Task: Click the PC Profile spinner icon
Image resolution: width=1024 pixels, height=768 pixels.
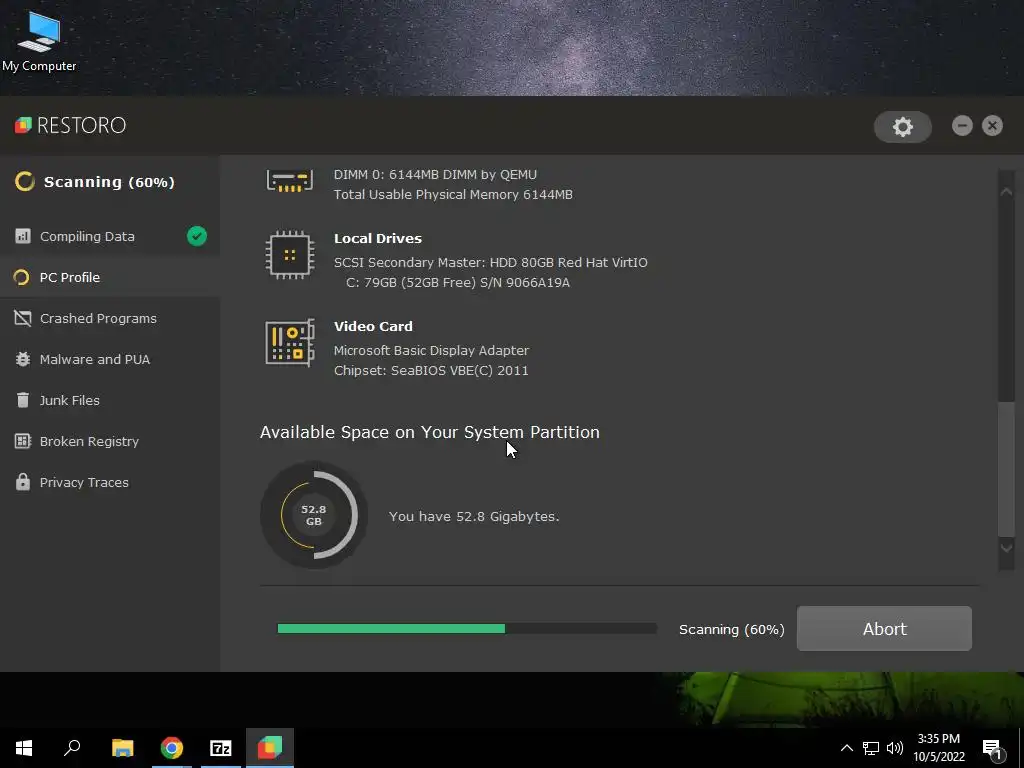Action: point(22,278)
